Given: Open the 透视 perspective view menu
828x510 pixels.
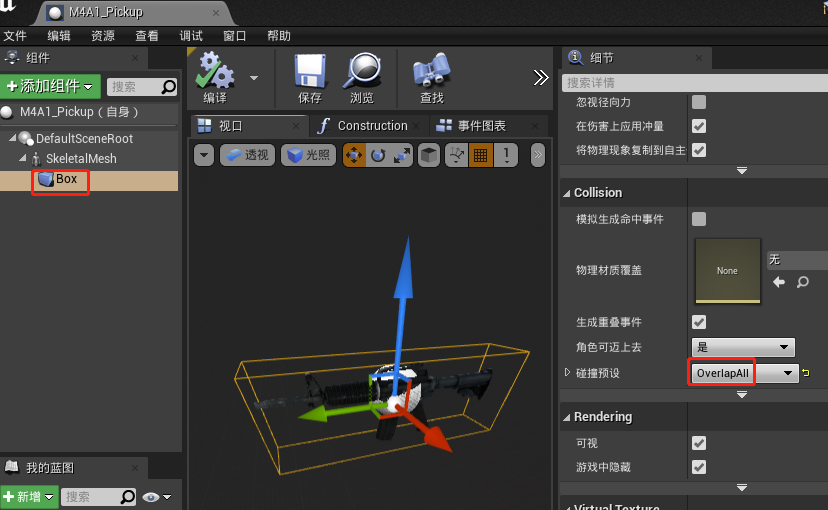Looking at the screenshot, I should point(247,155).
